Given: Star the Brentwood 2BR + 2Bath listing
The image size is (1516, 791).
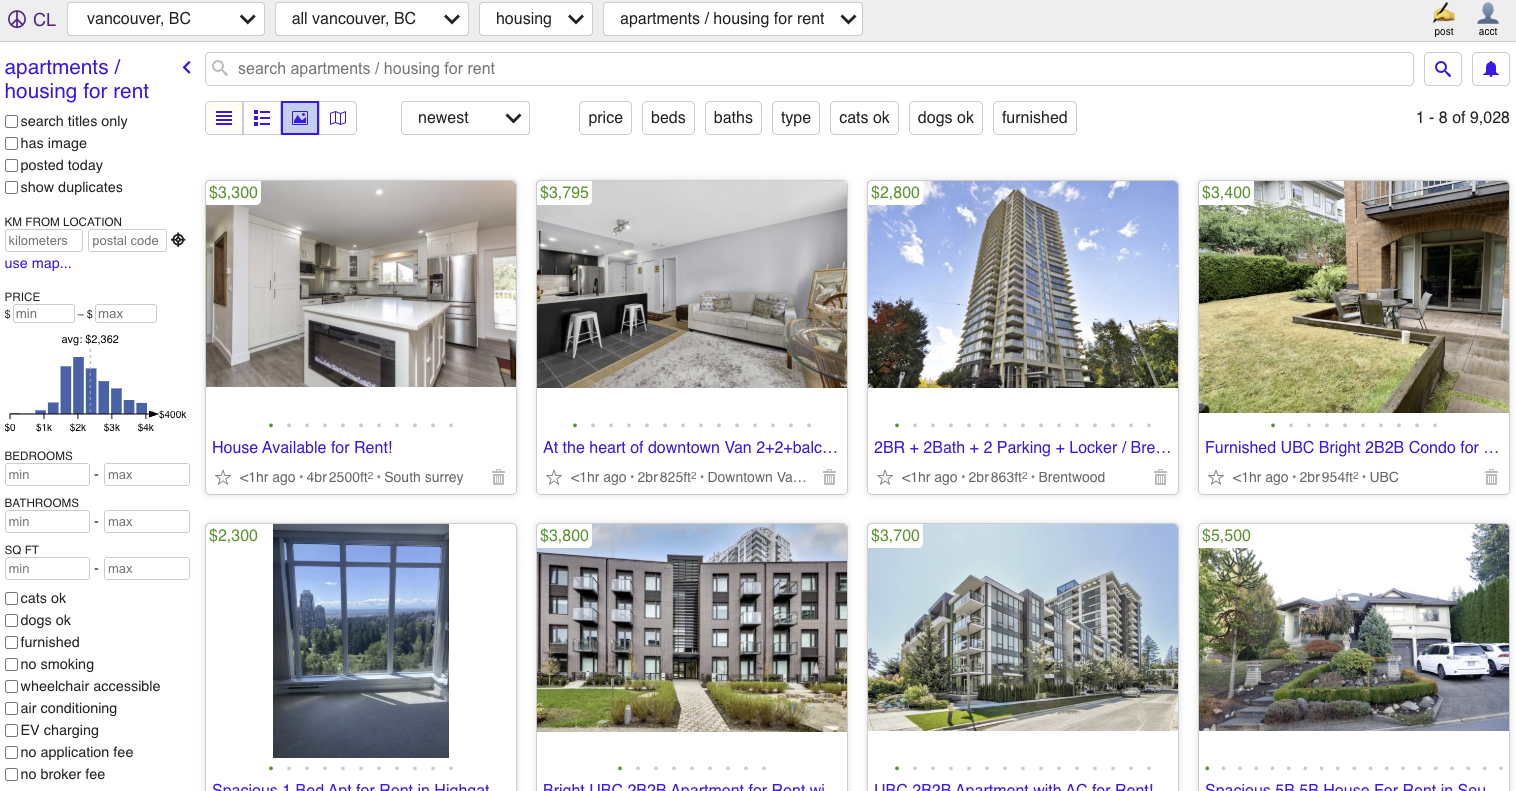Looking at the screenshot, I should click(885, 478).
